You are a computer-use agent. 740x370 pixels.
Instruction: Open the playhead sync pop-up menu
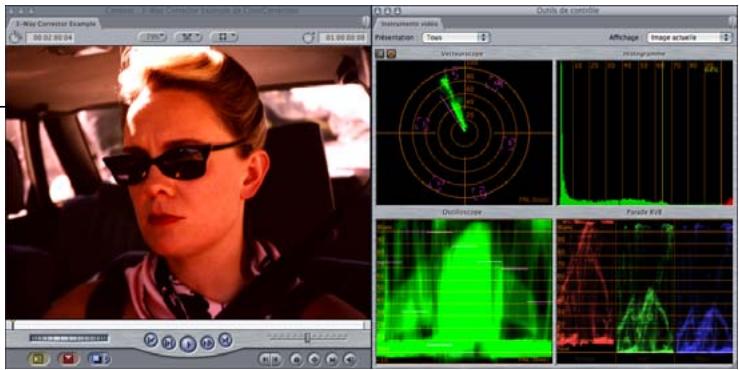coord(188,37)
